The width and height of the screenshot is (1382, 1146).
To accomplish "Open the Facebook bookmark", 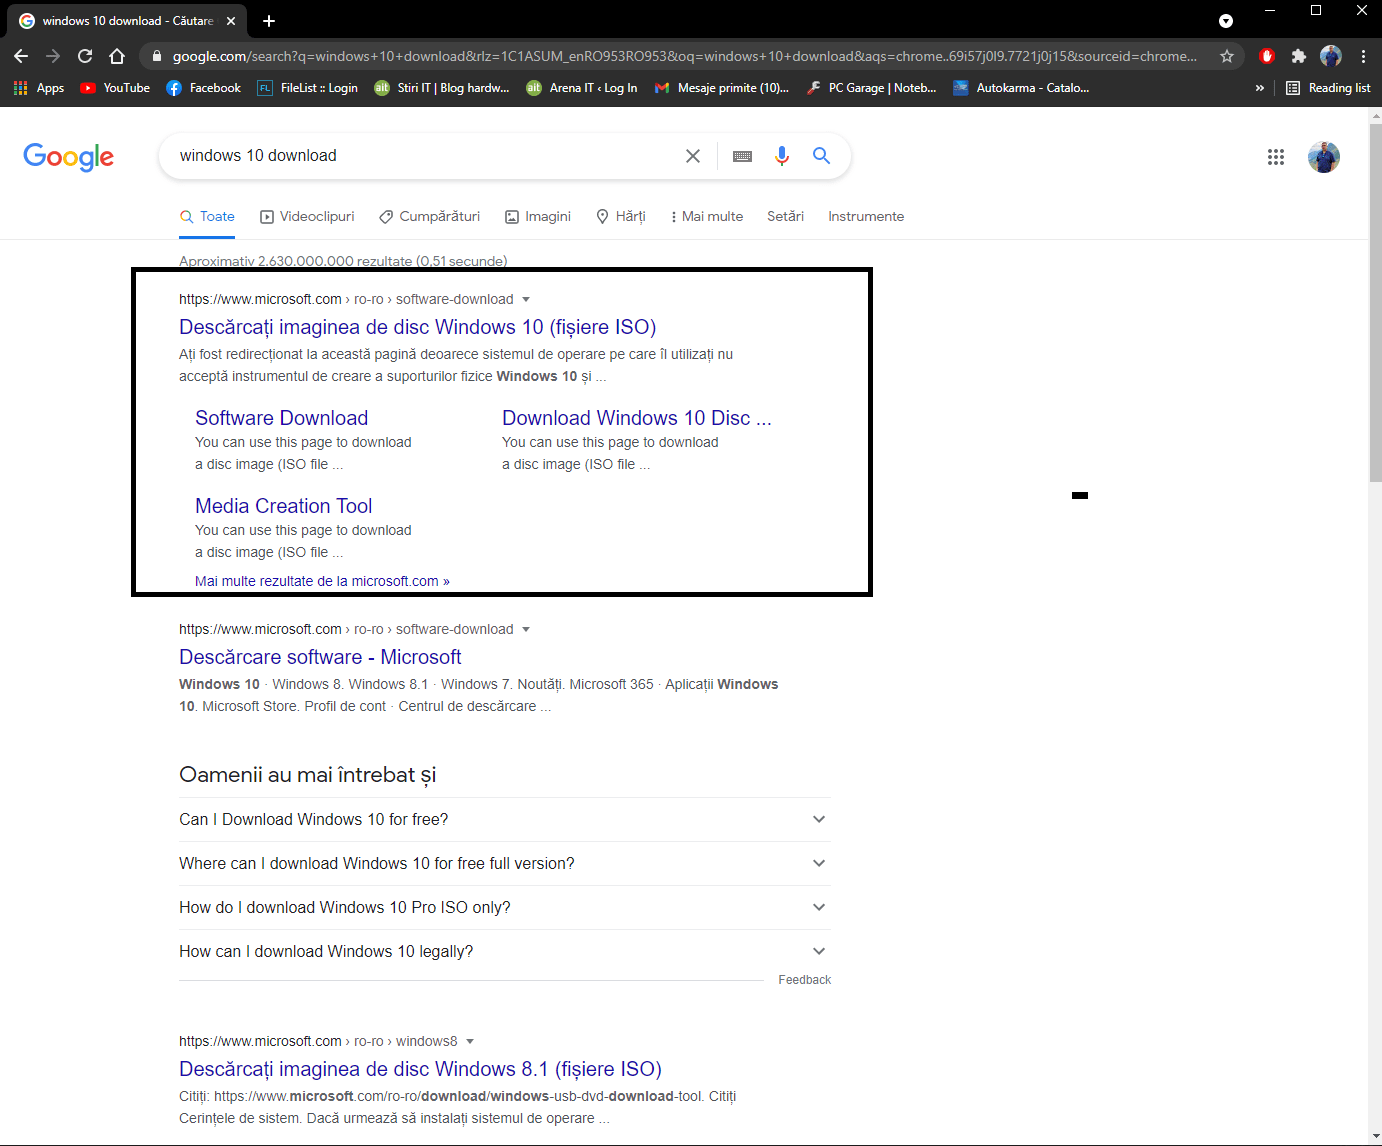I will point(204,88).
